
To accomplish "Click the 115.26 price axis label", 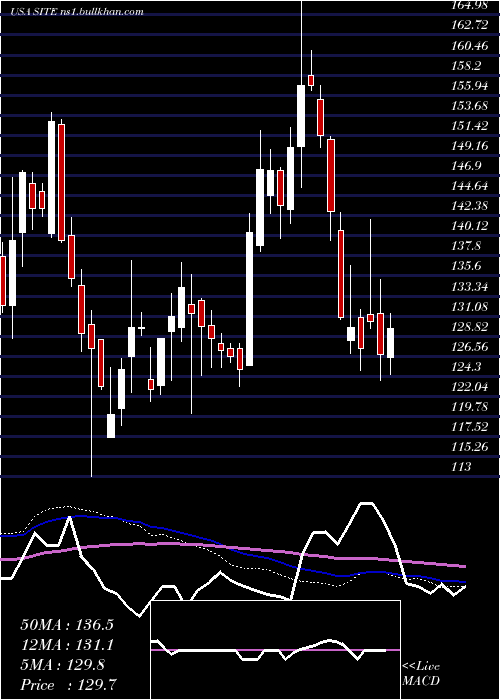I will (x=470, y=447).
